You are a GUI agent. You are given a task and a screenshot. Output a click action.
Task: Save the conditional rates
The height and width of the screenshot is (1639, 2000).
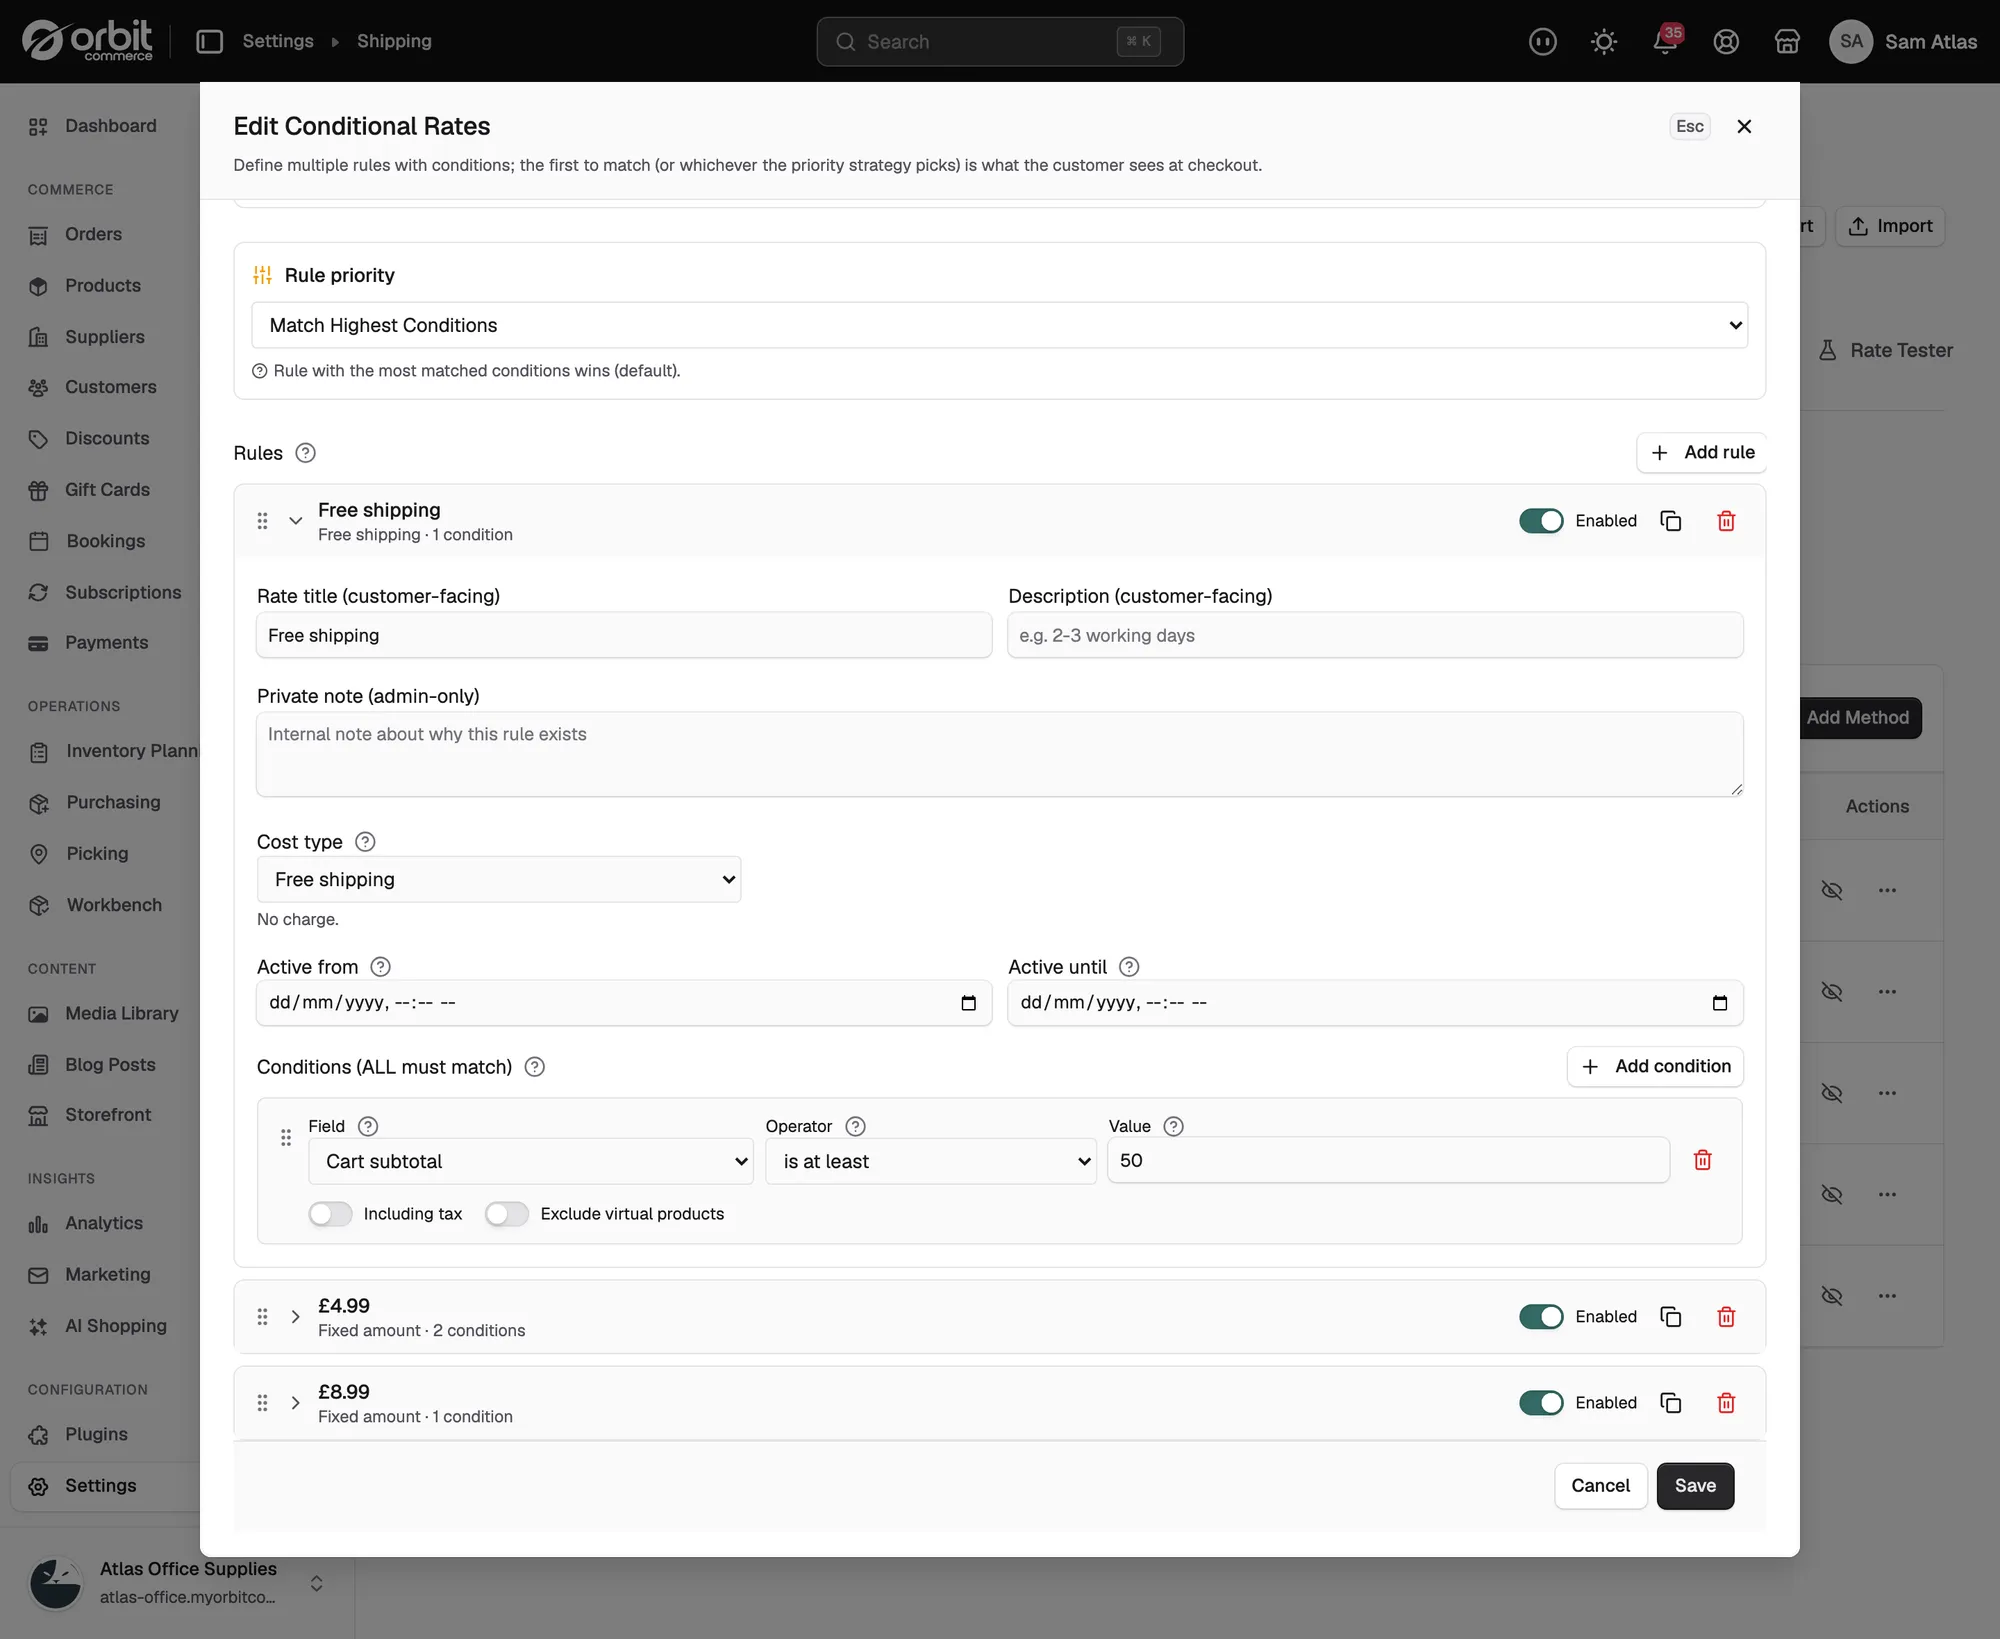click(1695, 1486)
